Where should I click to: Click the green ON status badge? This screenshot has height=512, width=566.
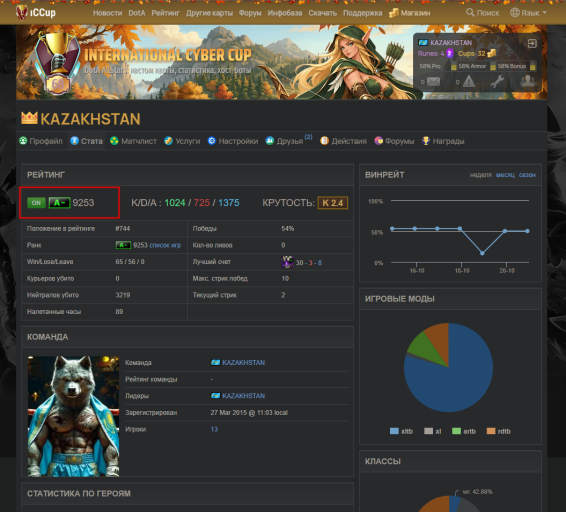36,203
